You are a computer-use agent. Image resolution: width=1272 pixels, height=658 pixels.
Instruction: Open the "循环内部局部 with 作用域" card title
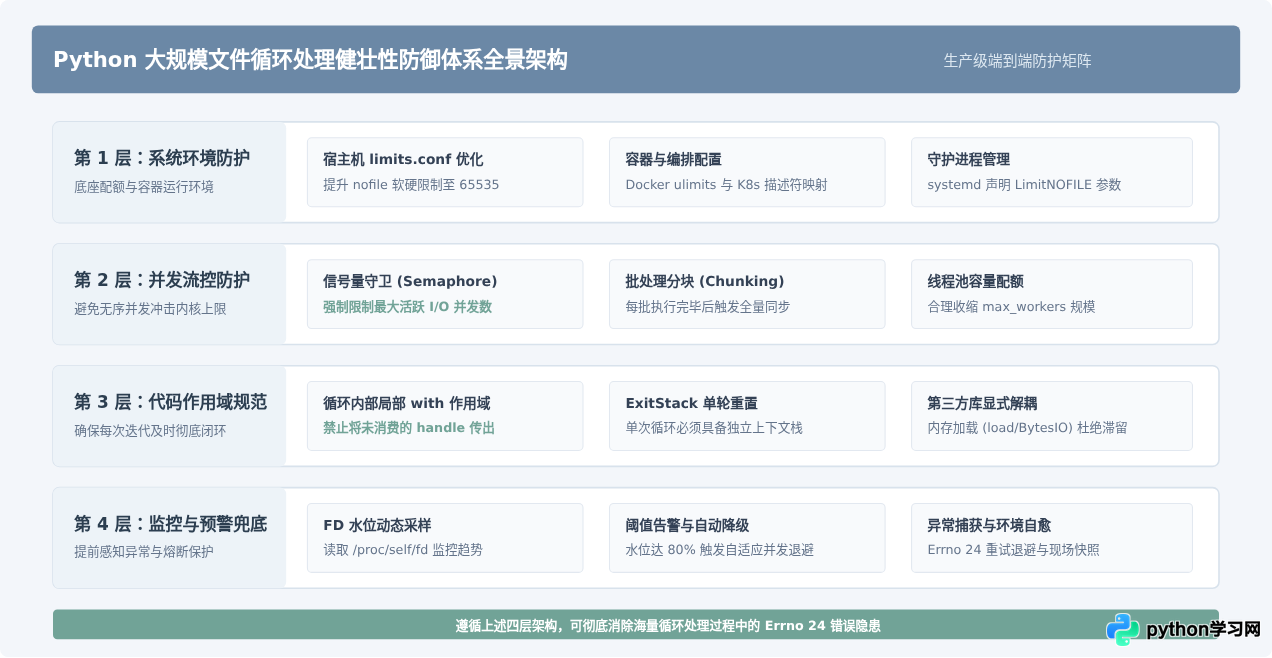coord(407,403)
